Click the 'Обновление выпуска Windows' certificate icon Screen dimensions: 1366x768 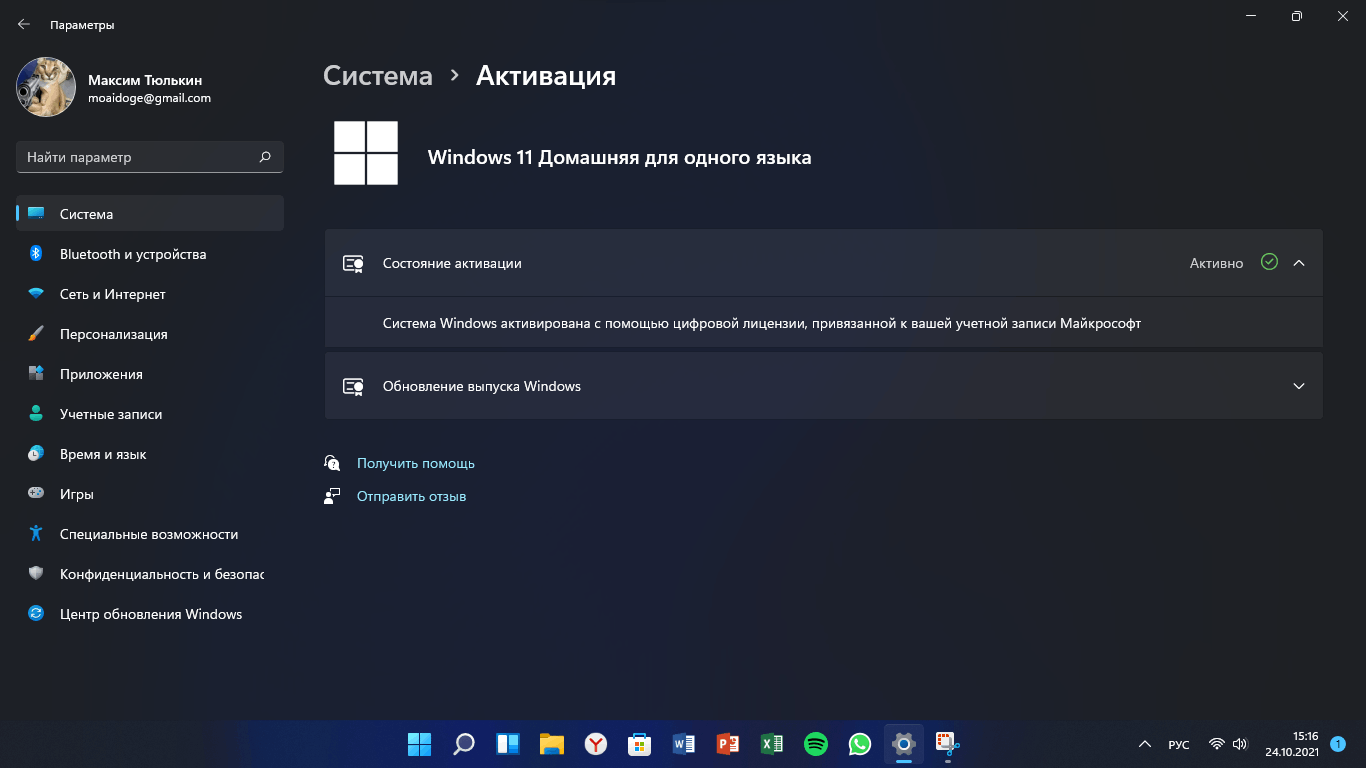click(353, 386)
